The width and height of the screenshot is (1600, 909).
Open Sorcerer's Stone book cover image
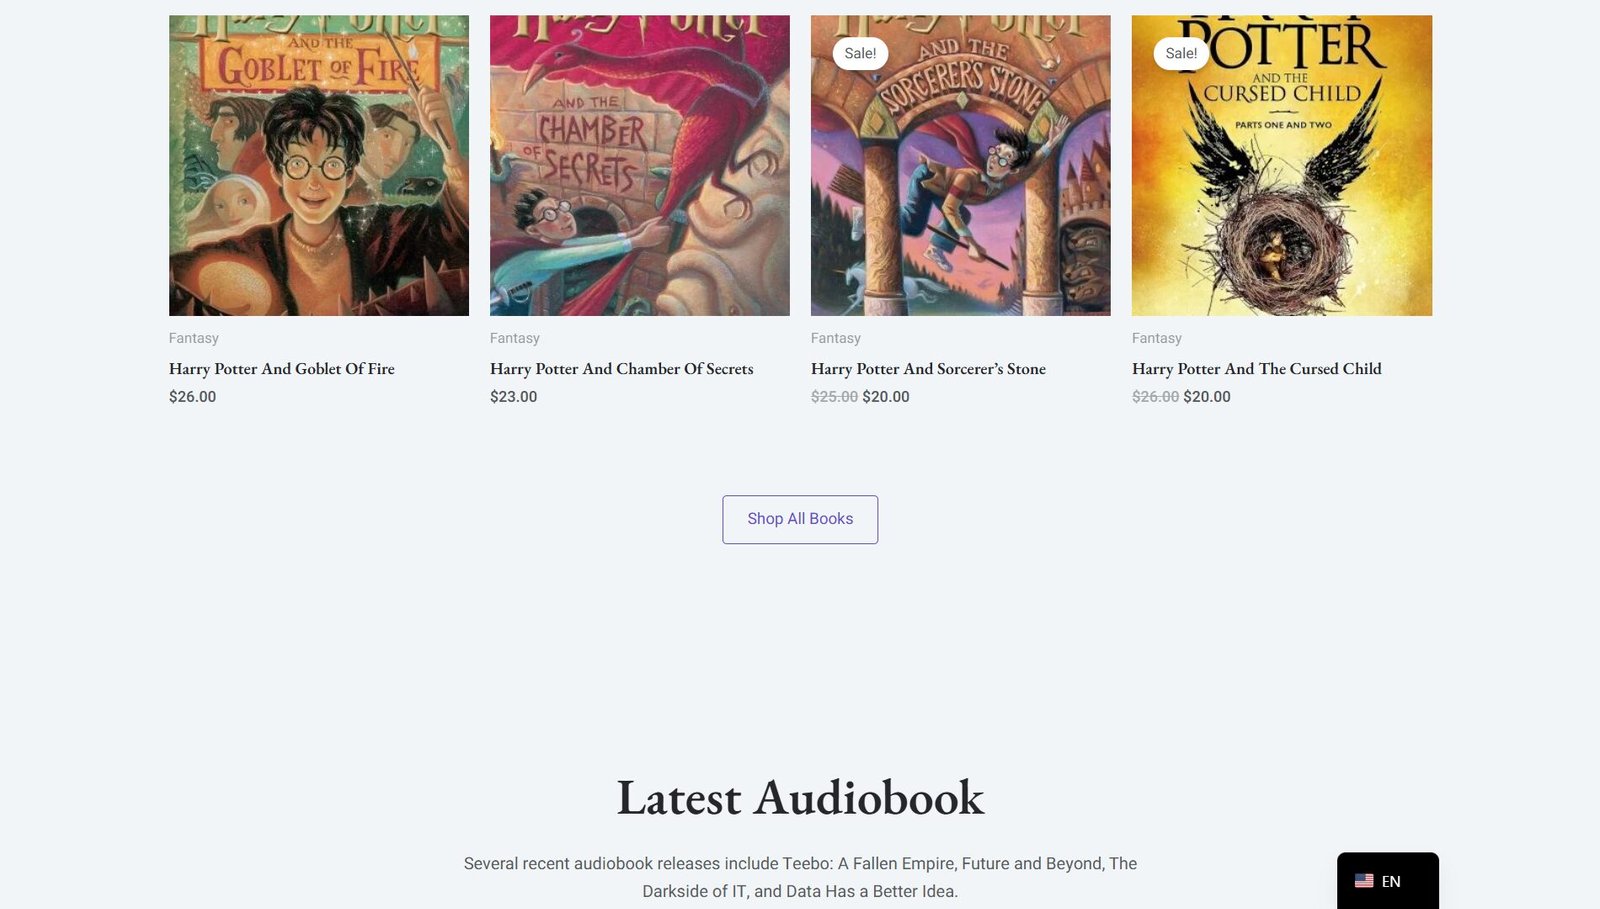click(961, 165)
